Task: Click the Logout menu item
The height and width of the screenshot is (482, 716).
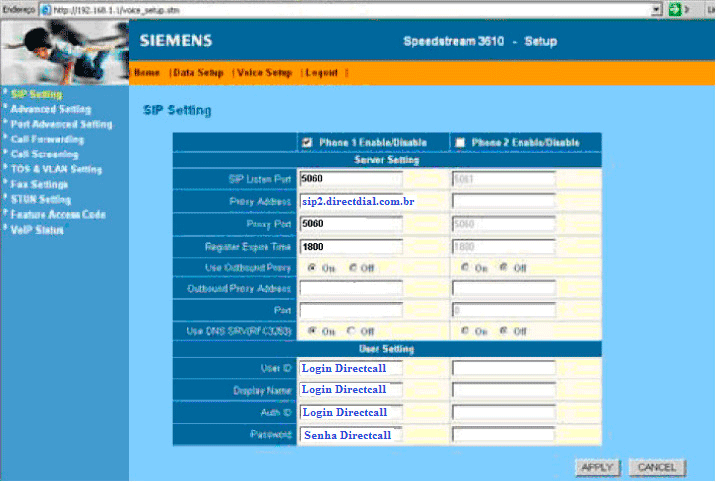Action: [x=322, y=73]
